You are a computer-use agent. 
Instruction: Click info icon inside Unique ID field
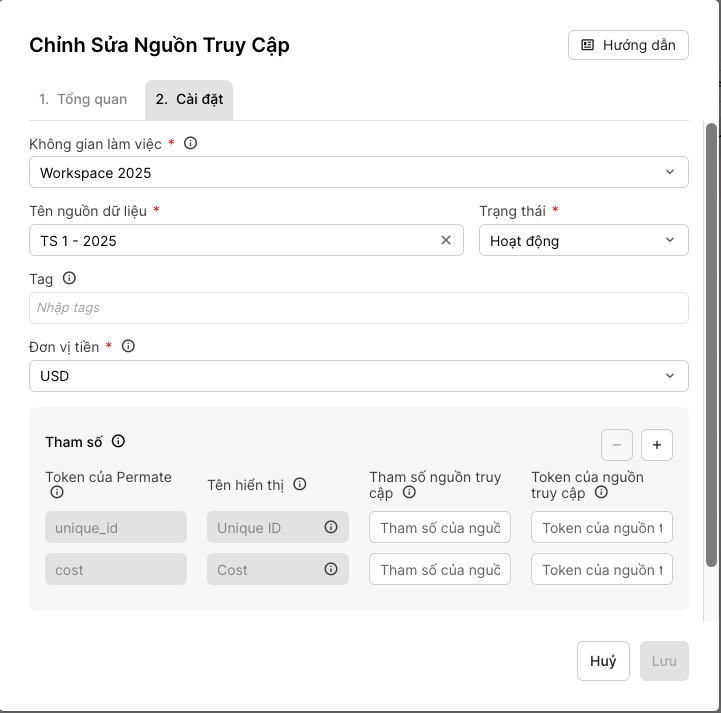(x=331, y=527)
